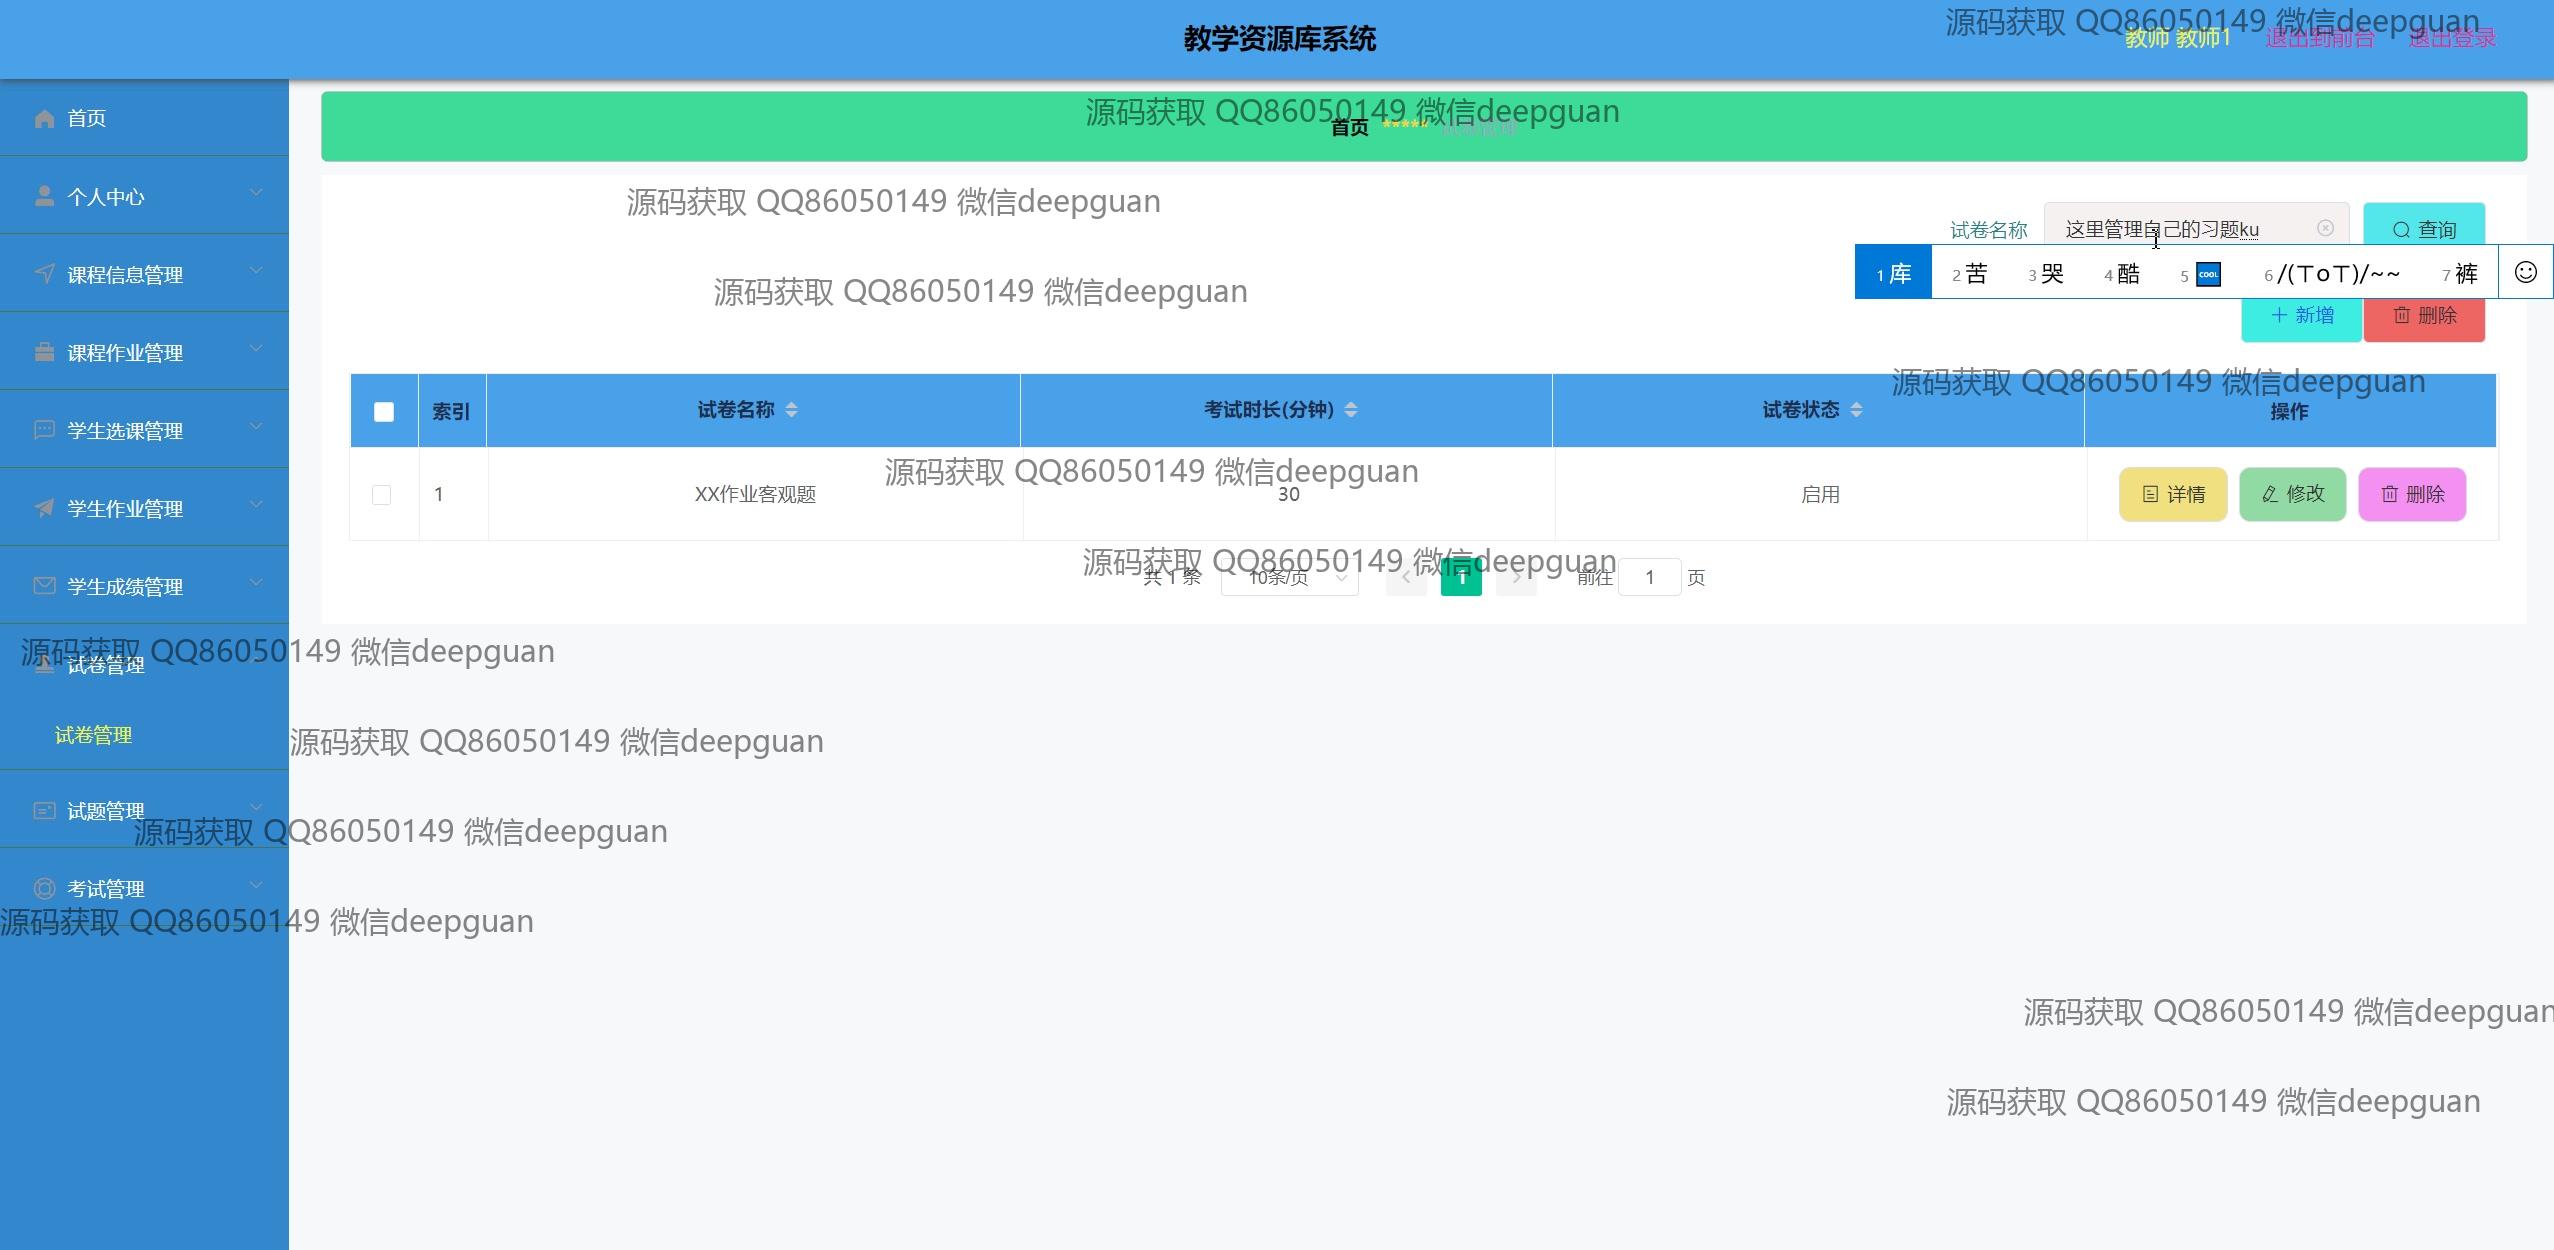2554x1250 pixels.
Task: Click the briefcase icon beside 课程作业管理
Action: (x=45, y=352)
